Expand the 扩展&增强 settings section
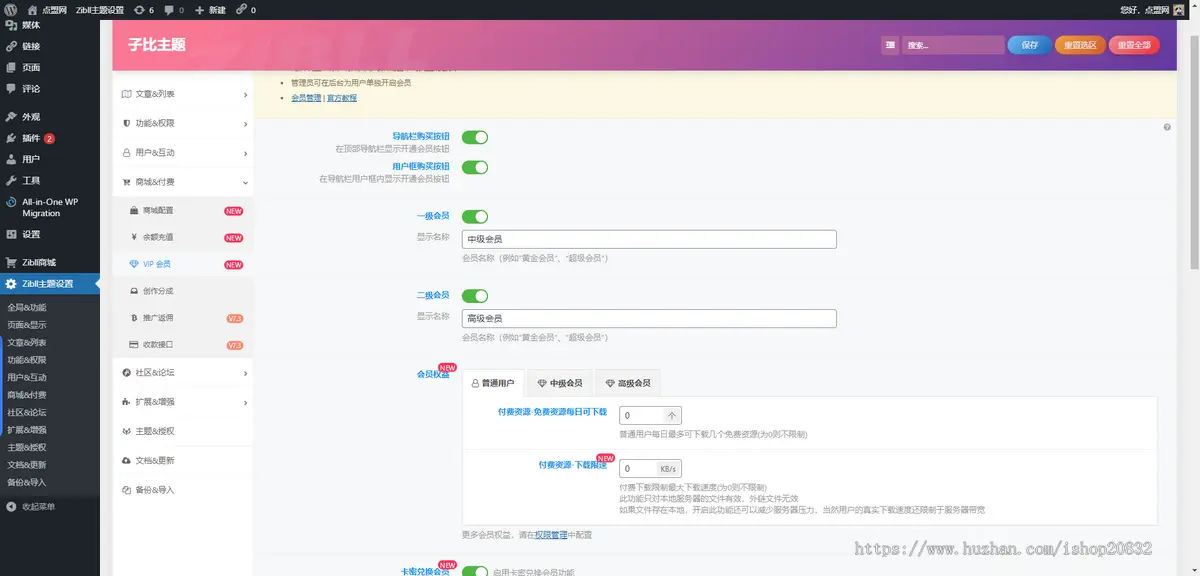 [x=183, y=402]
